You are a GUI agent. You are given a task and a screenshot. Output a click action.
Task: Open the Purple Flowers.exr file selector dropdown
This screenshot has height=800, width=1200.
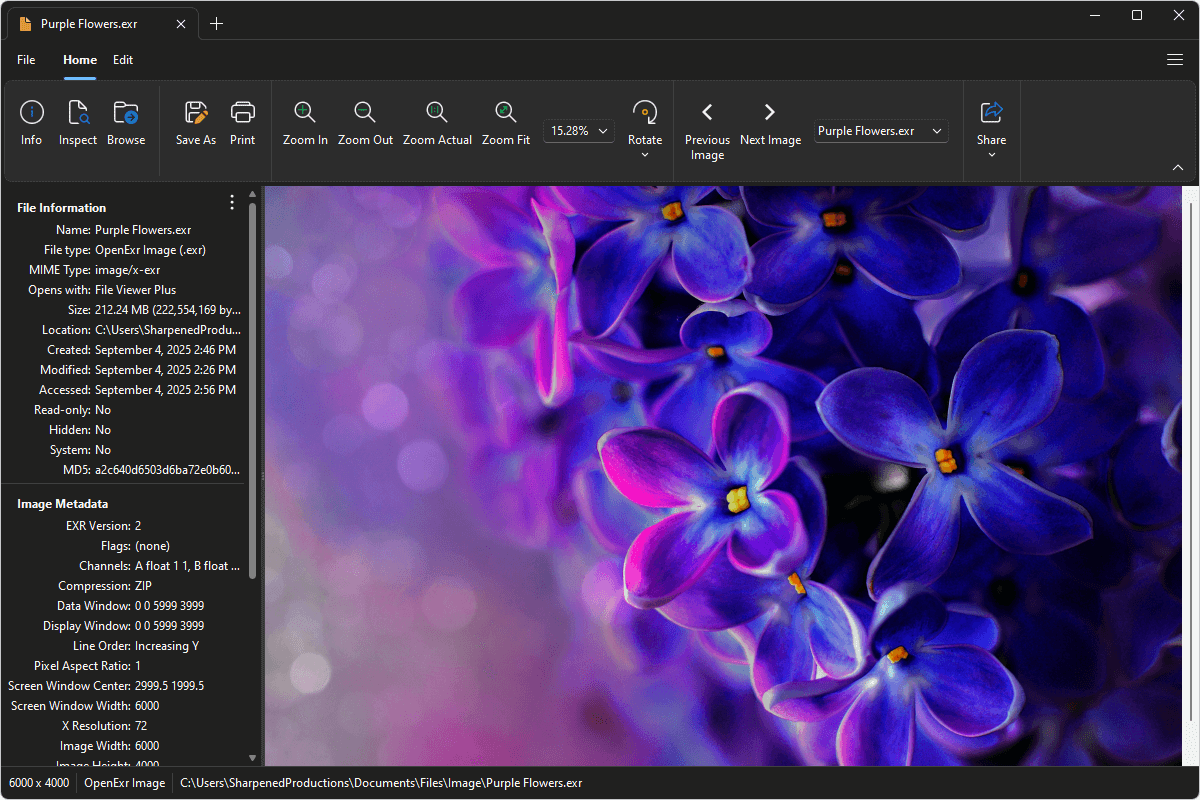pos(880,131)
